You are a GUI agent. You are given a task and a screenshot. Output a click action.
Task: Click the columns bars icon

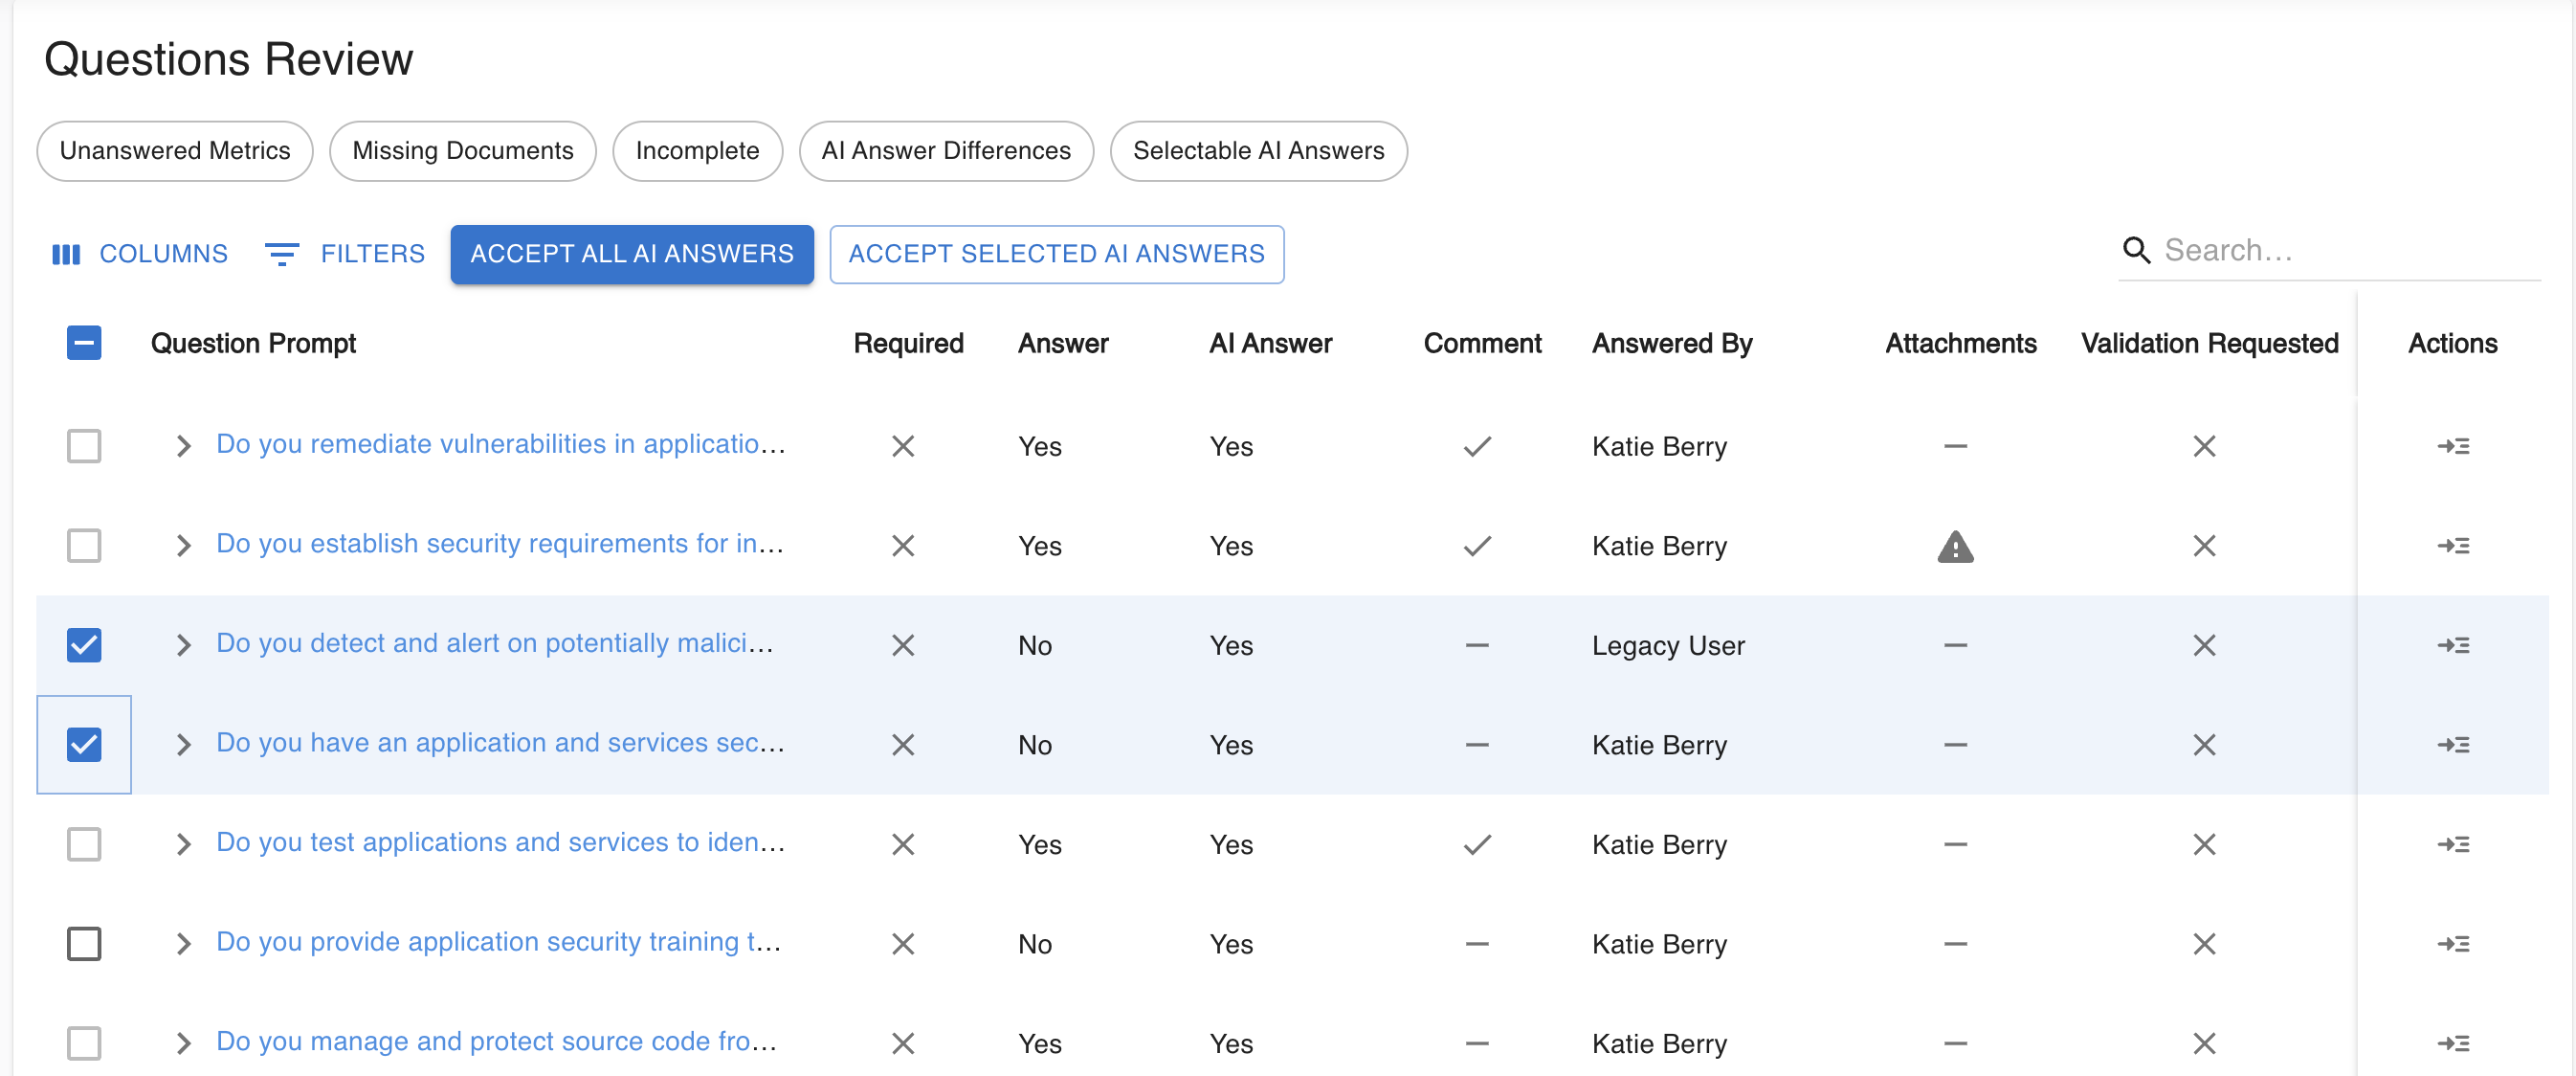click(66, 254)
